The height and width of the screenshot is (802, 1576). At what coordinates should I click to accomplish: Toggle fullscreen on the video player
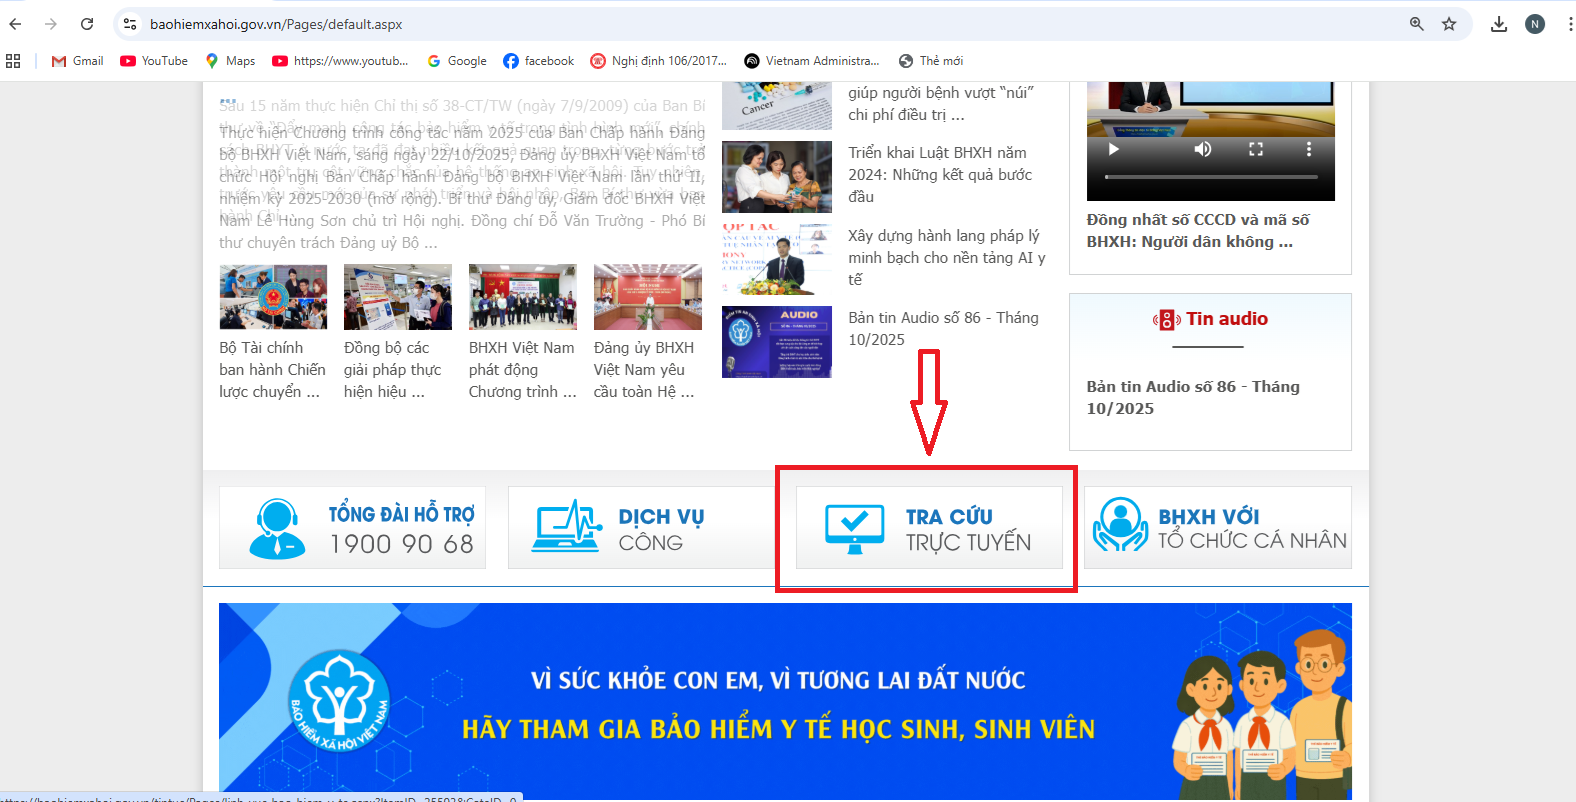point(1256,149)
